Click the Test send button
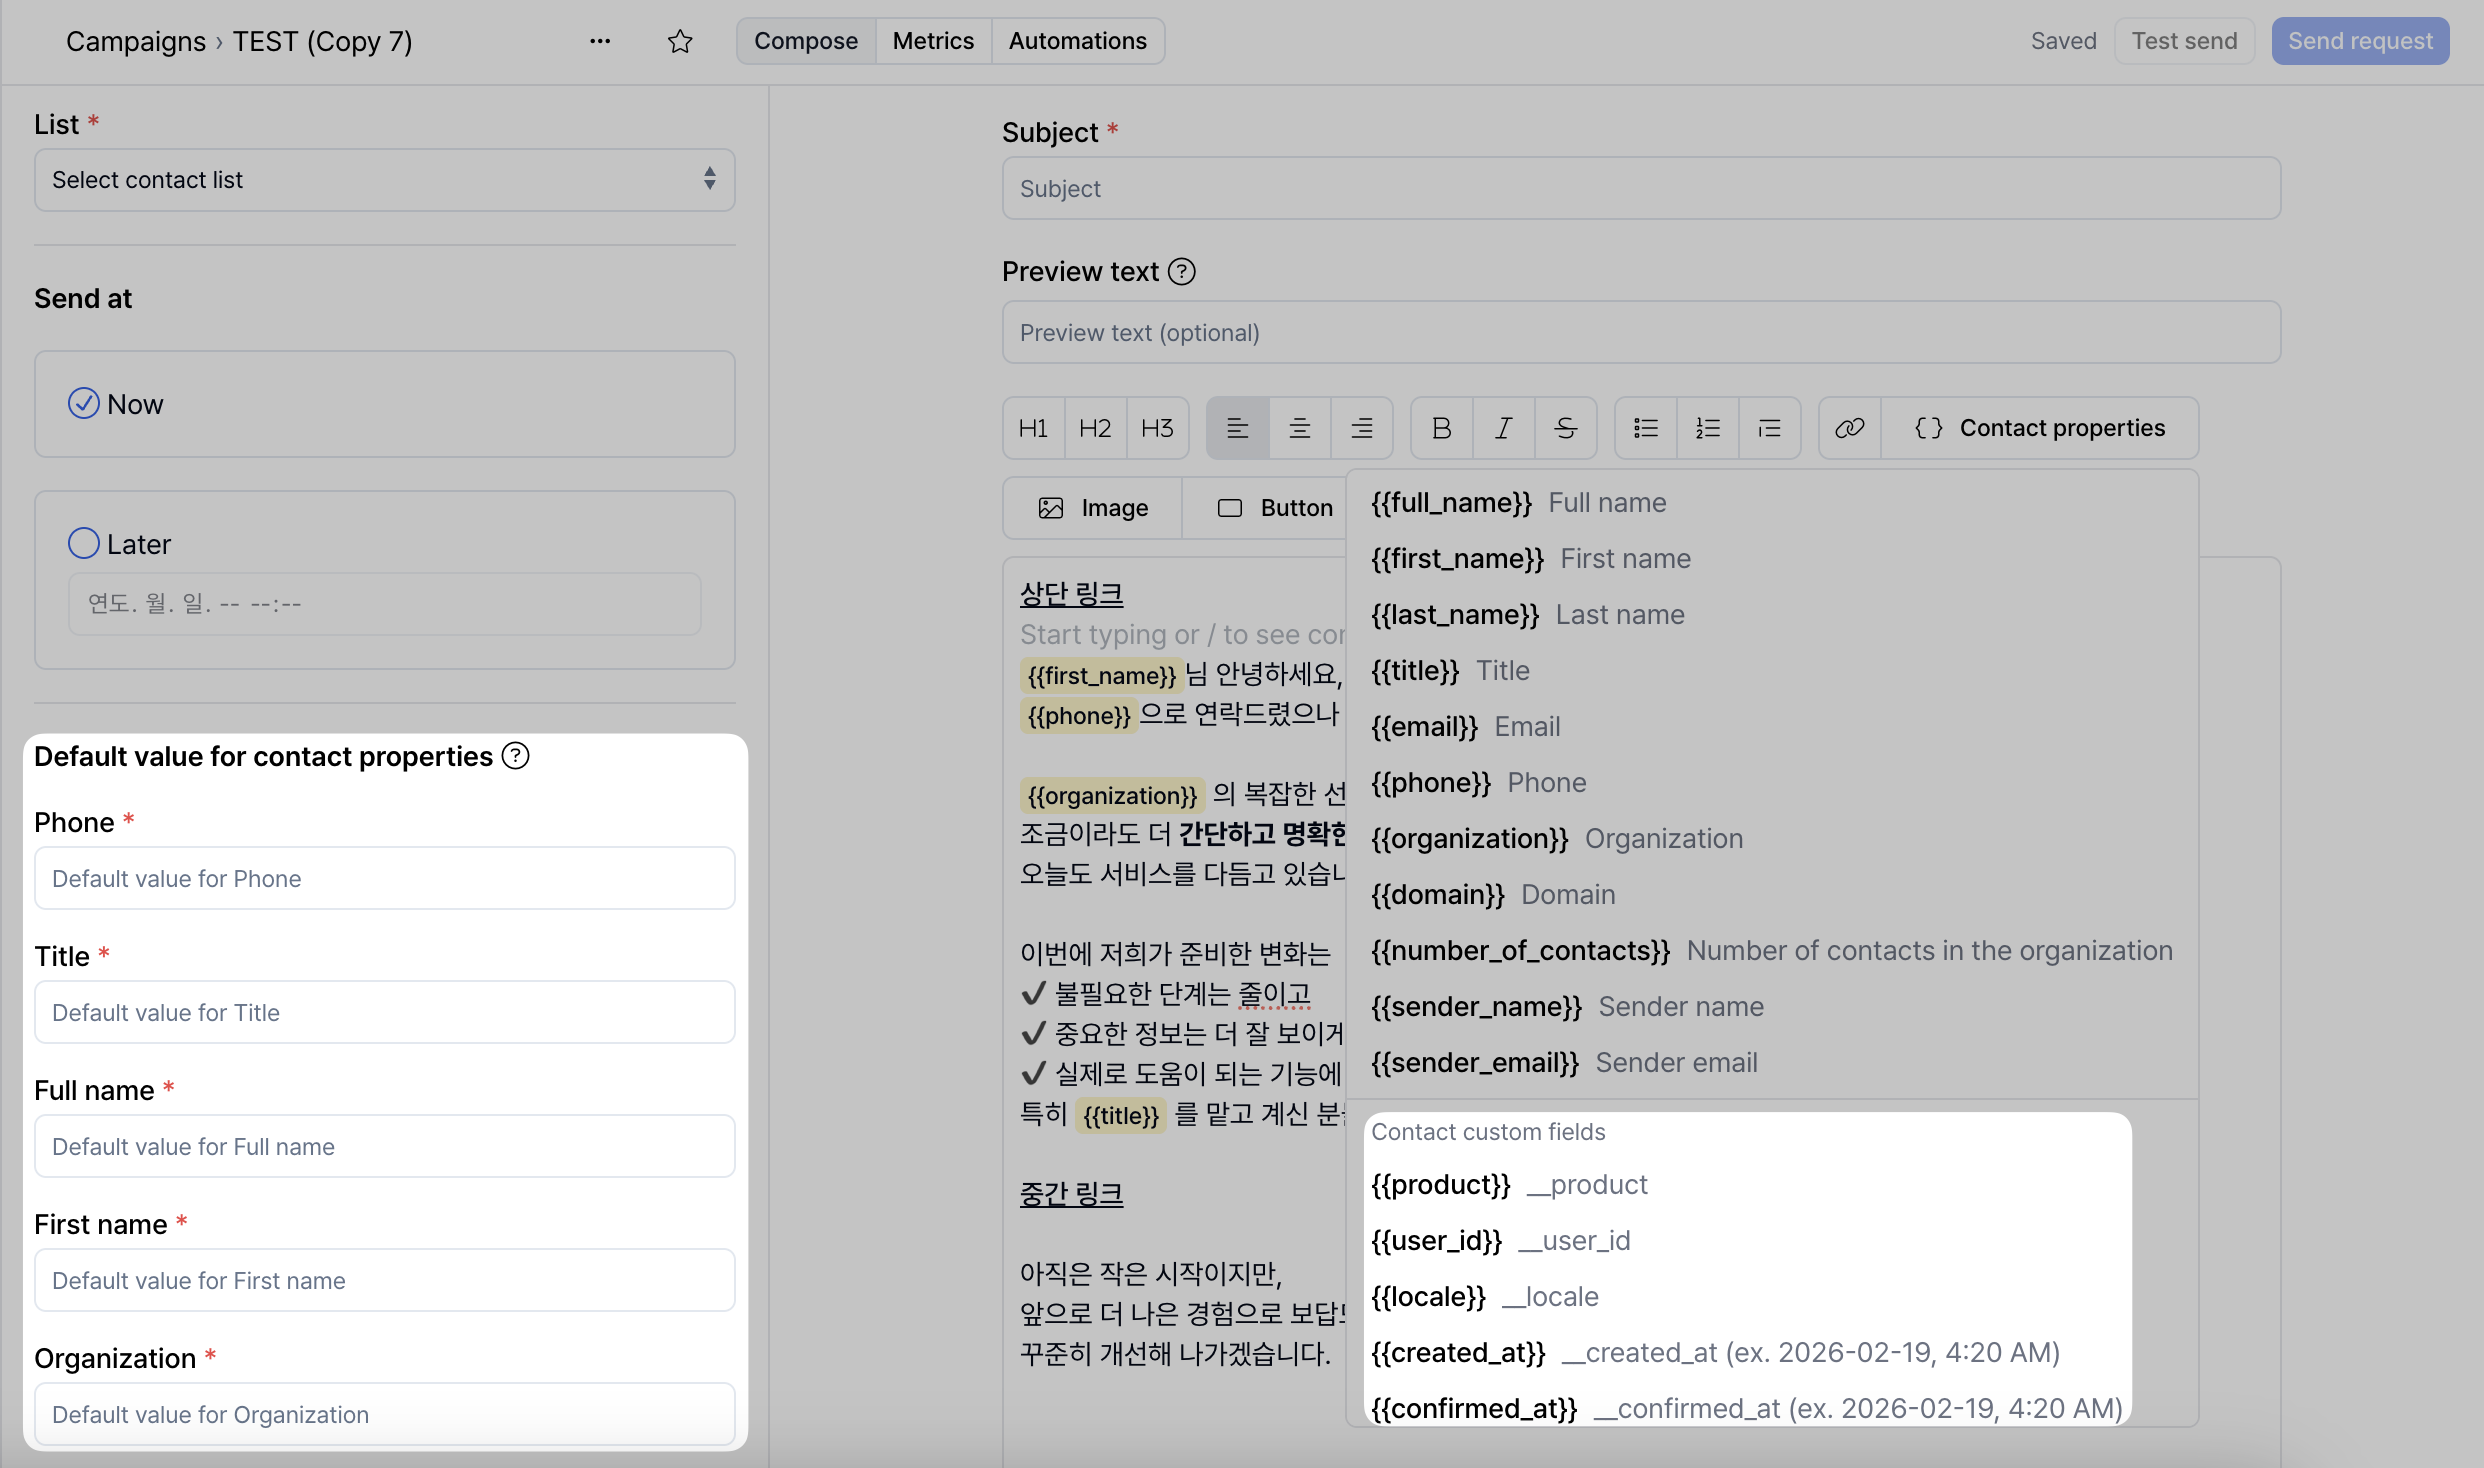 click(2184, 40)
